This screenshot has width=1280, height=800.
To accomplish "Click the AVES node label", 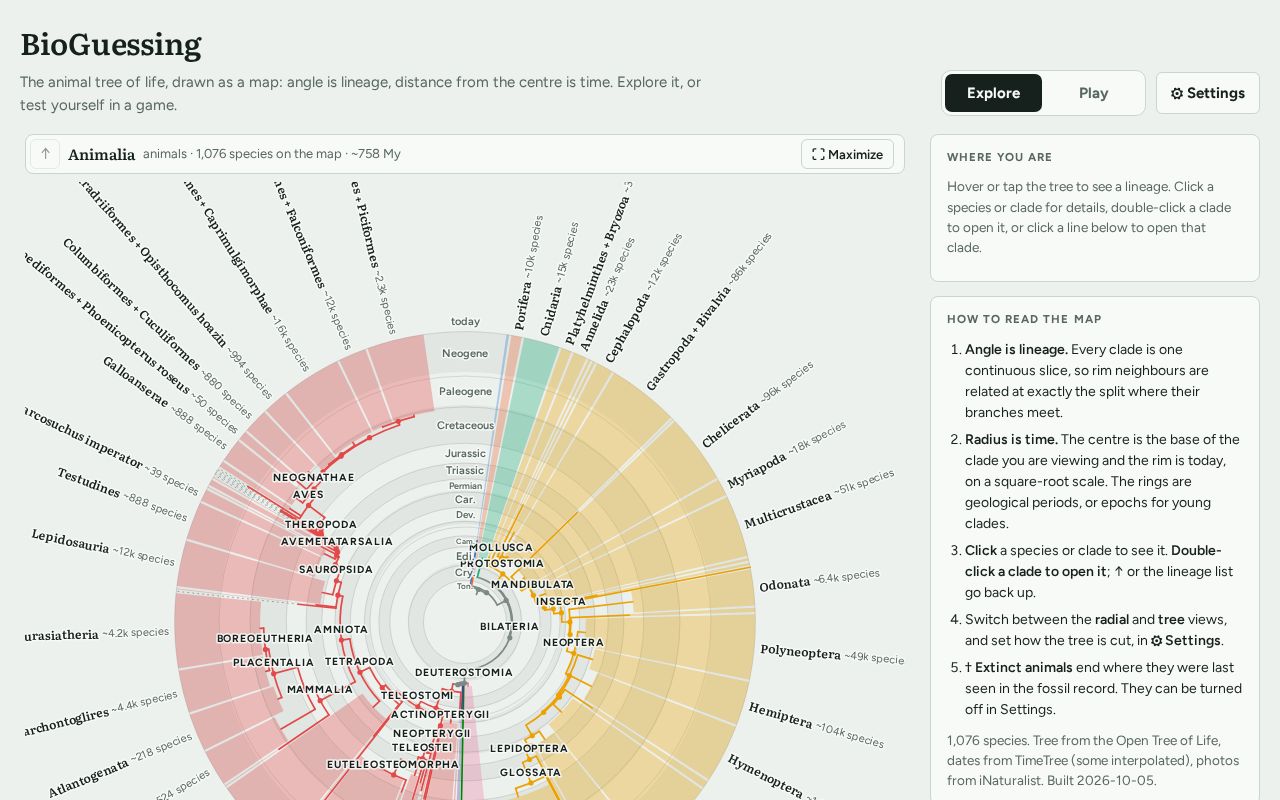I will pos(308,495).
